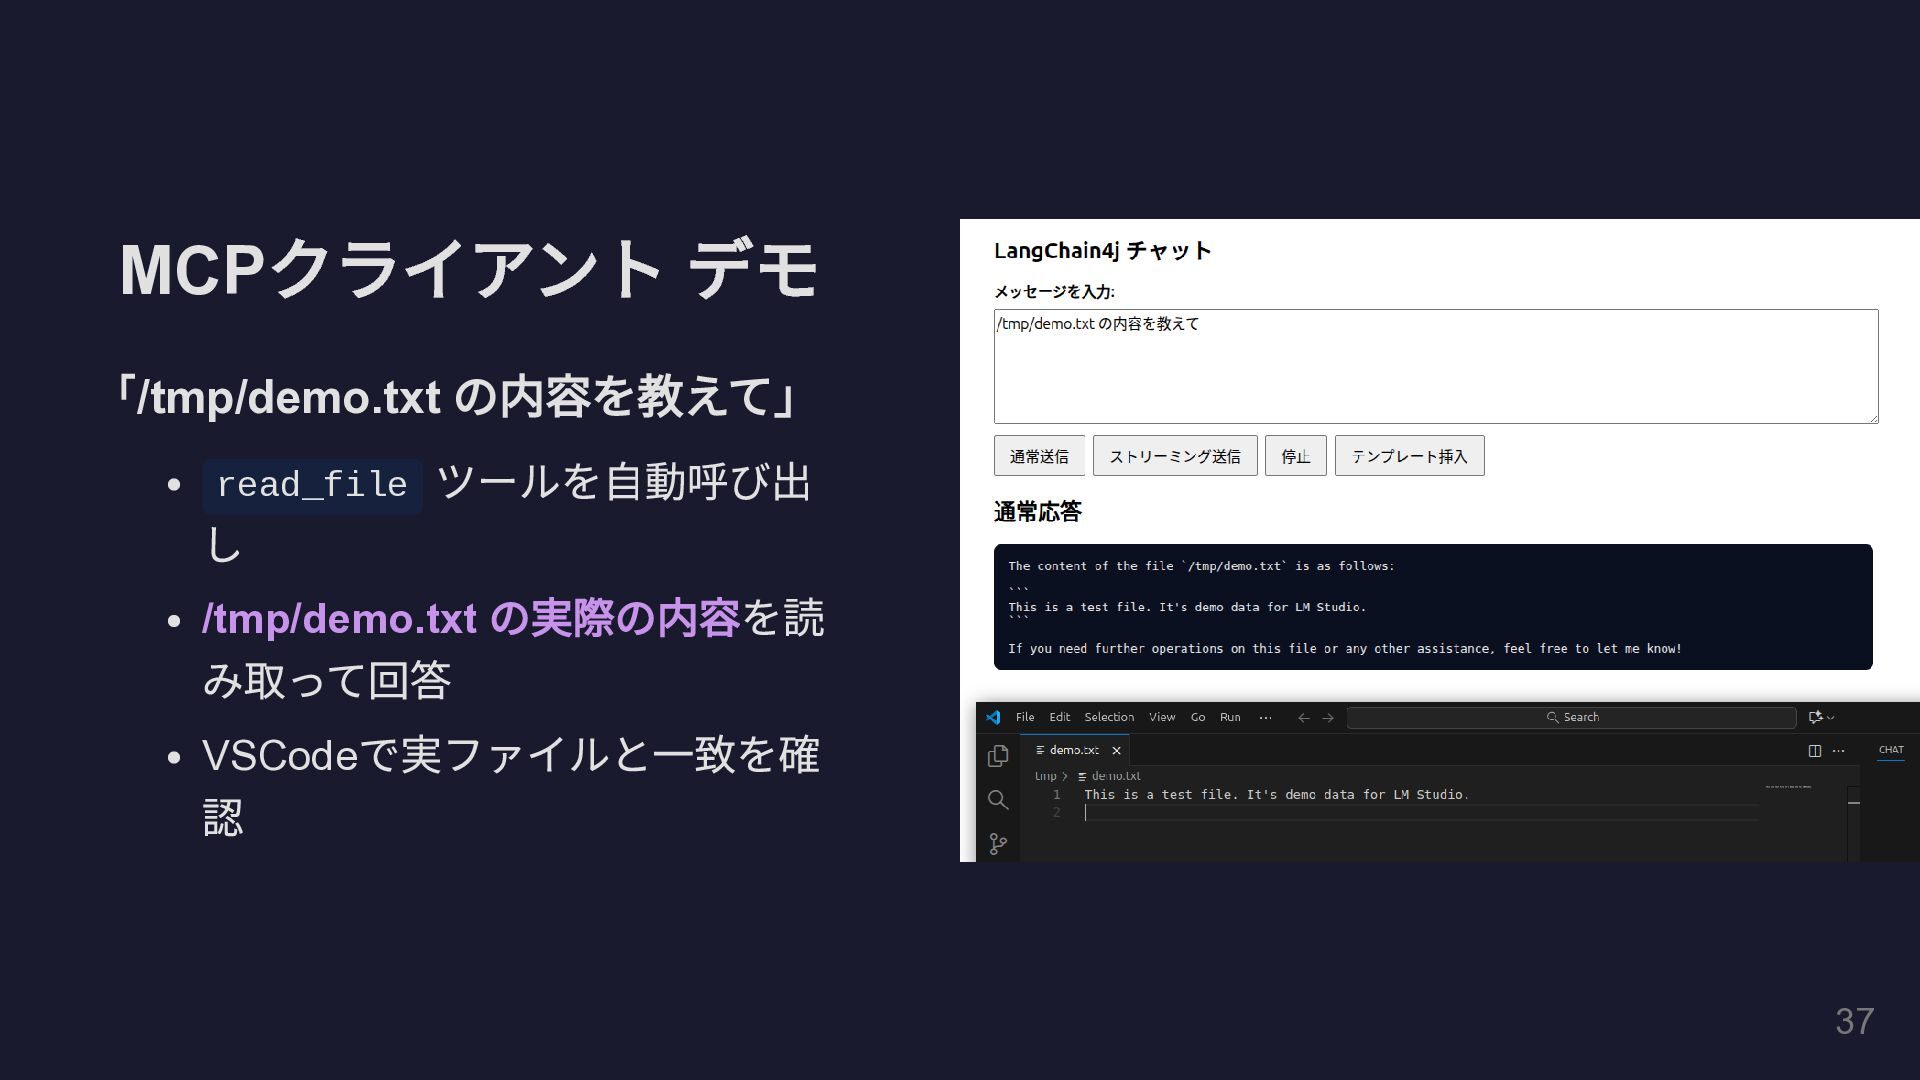Expand the Copilot dropdown chevron
This screenshot has height=1080, width=1920.
(x=1831, y=717)
